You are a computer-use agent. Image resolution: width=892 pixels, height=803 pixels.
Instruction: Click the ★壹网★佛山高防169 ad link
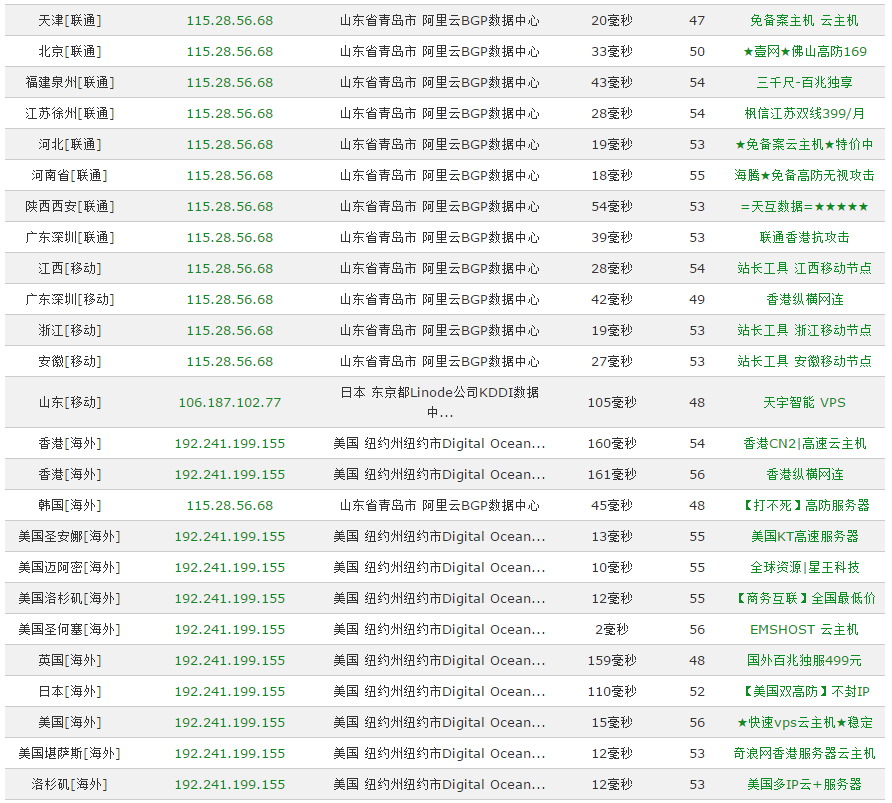pyautogui.click(x=803, y=51)
